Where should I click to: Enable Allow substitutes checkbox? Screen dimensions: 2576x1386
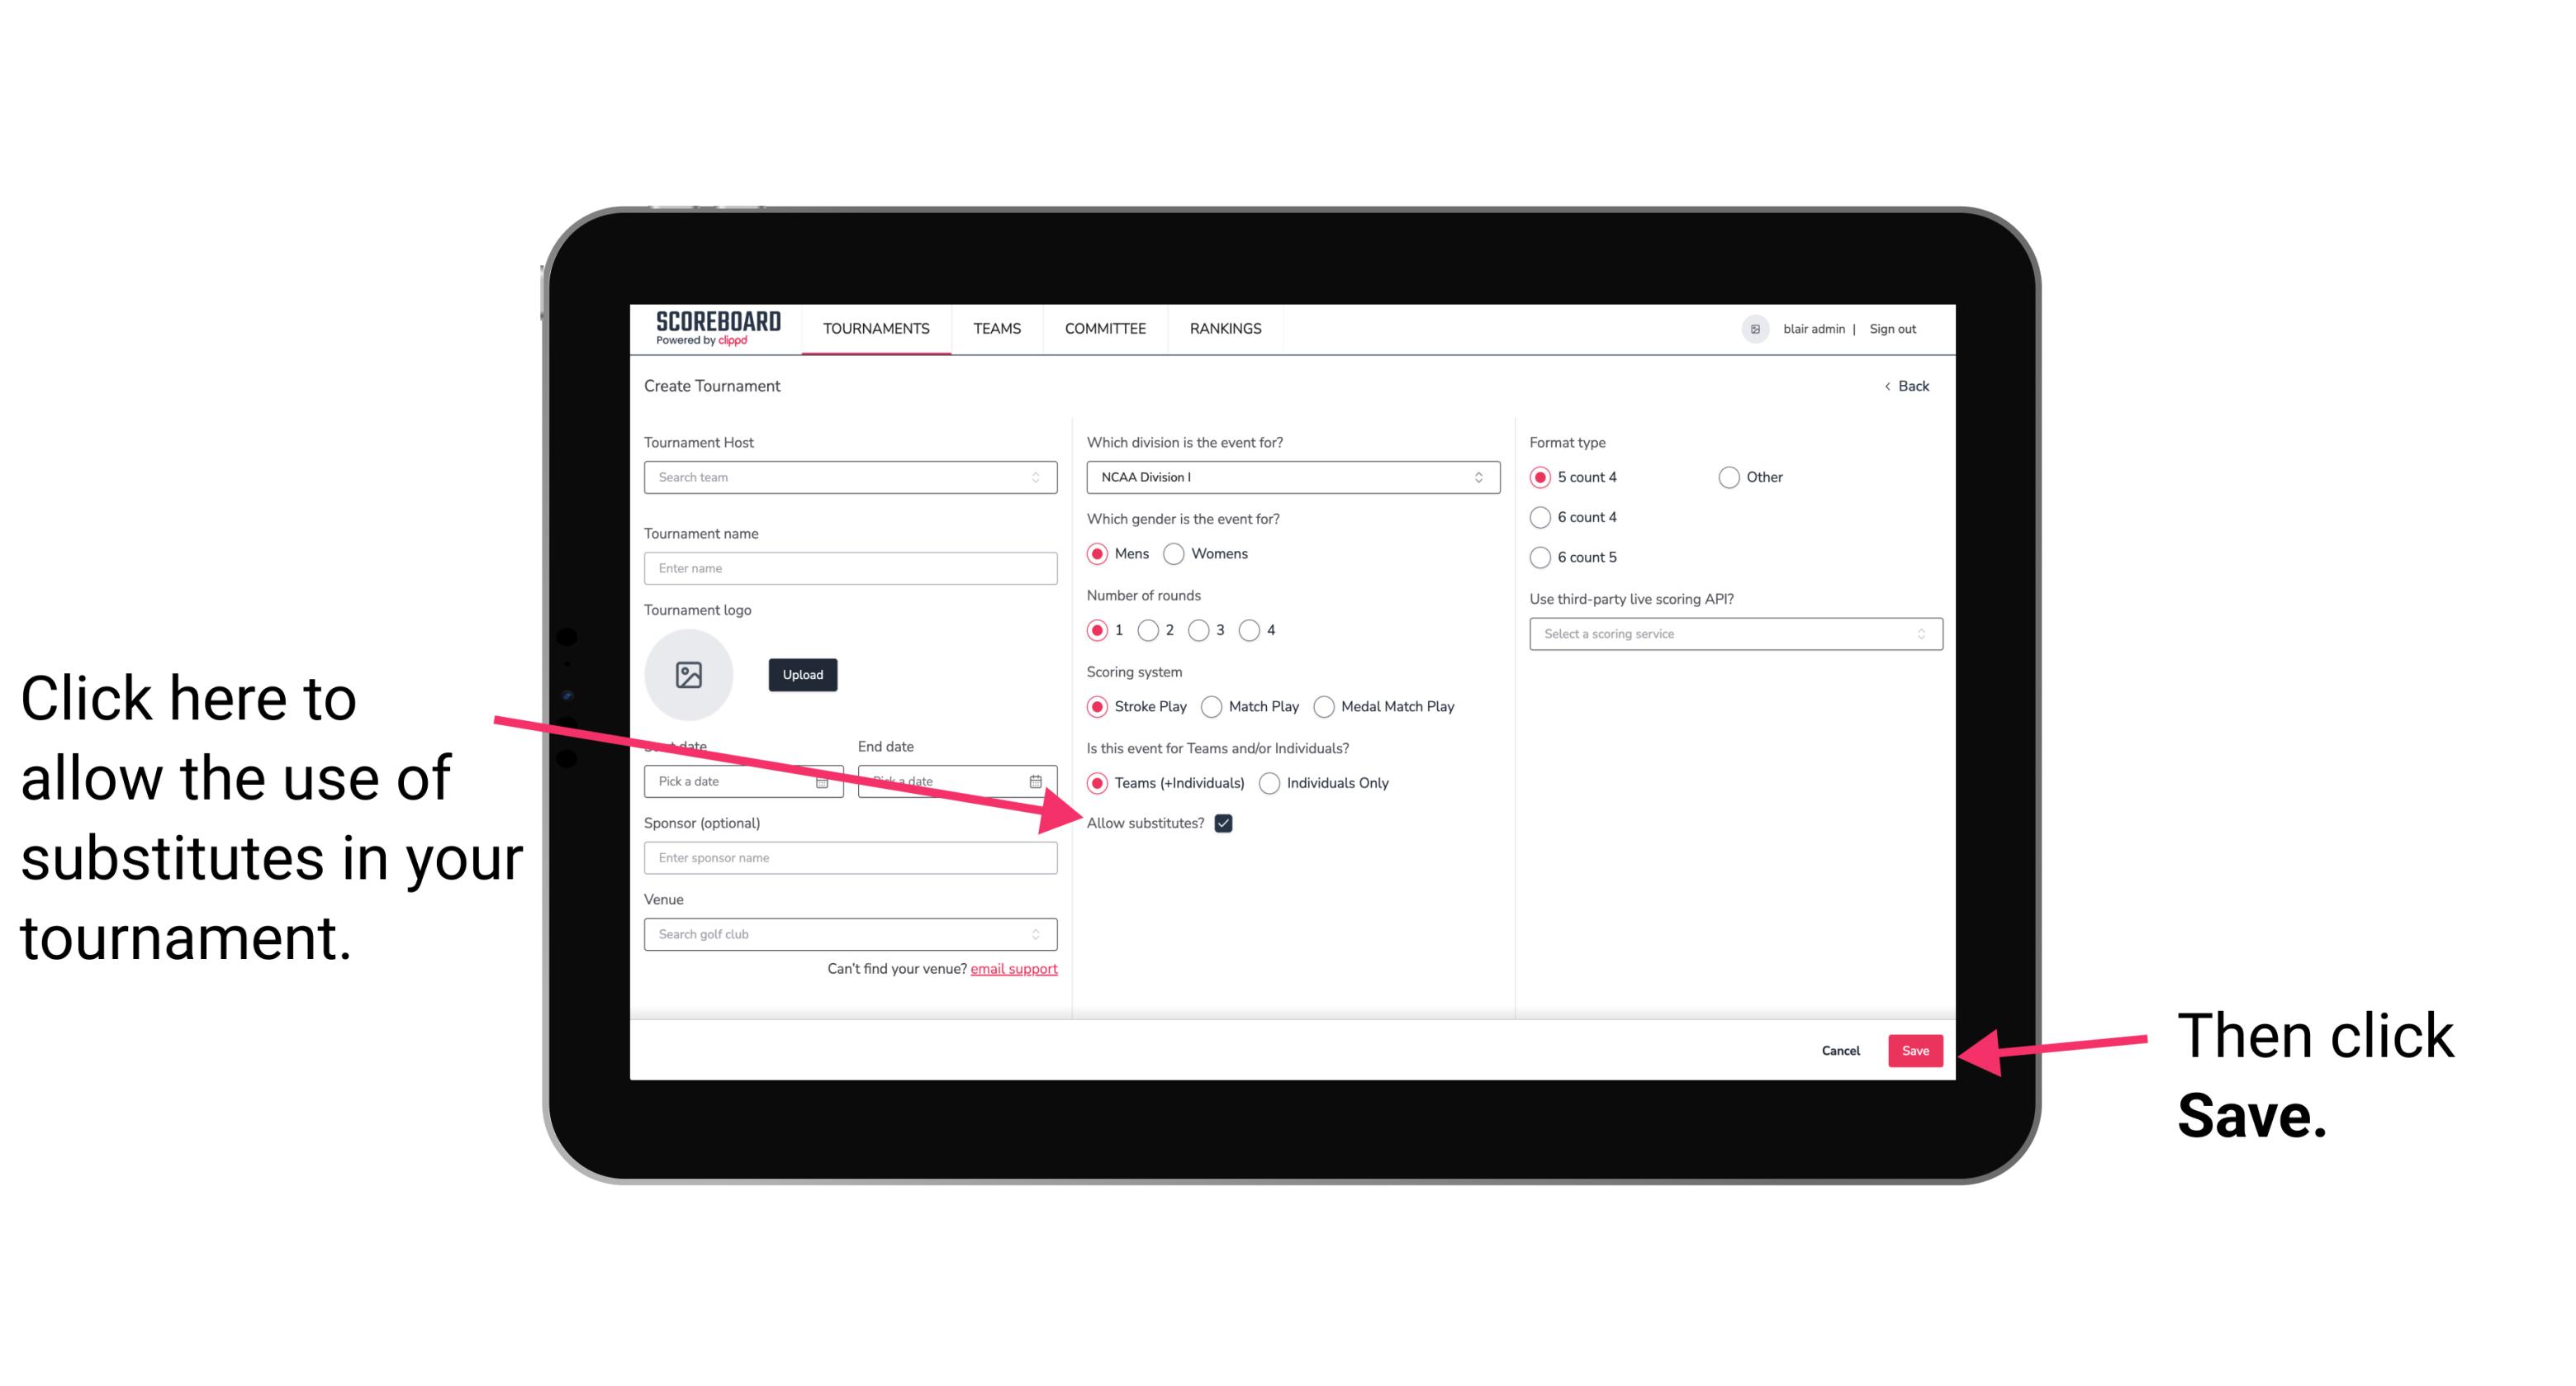1225,823
